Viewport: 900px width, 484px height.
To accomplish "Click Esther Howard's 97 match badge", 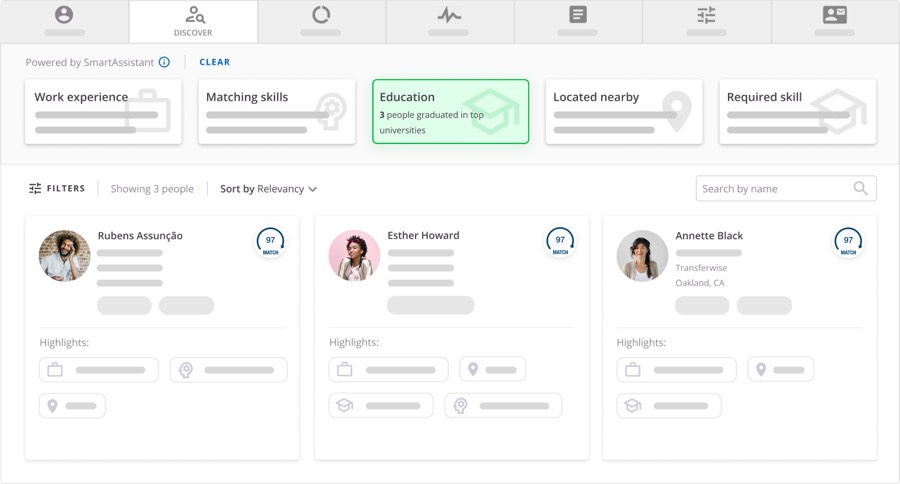I will click(x=560, y=242).
